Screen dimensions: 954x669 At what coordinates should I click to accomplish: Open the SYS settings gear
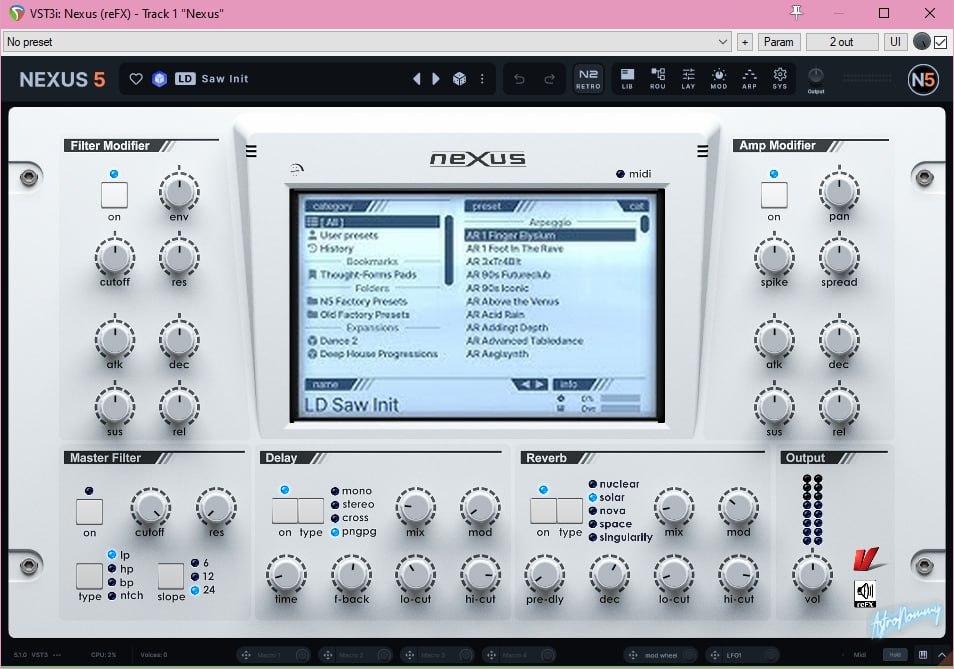tap(780, 79)
